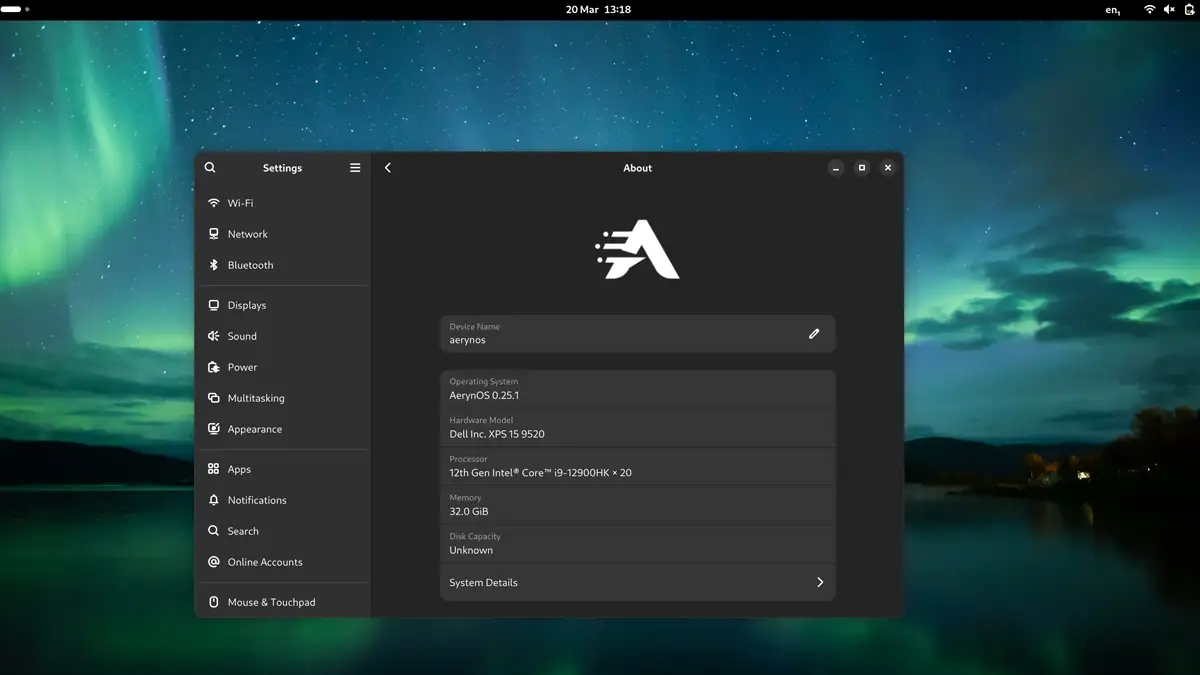The height and width of the screenshot is (675, 1200).
Task: Expand the System Details row chevron
Action: tap(820, 582)
